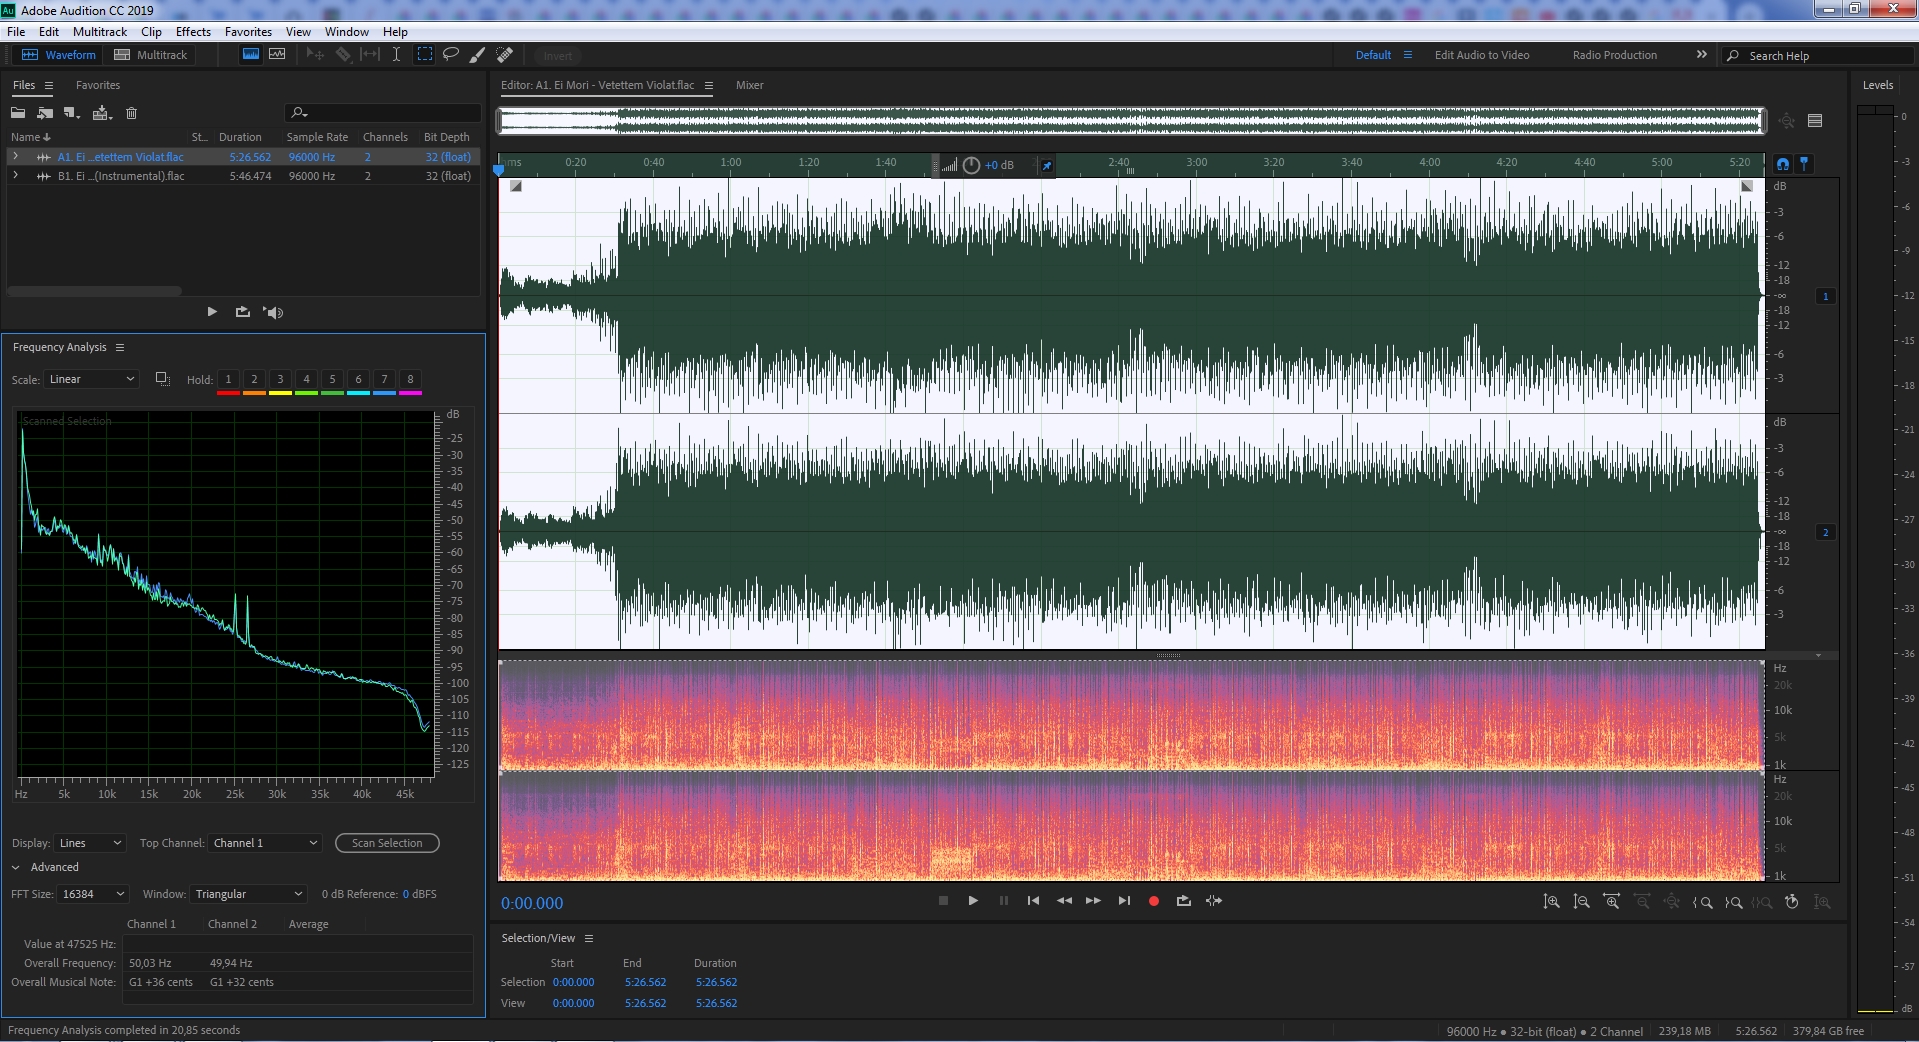The height and width of the screenshot is (1042, 1919).
Task: Select the Paintbrush Selection tool
Action: 478,55
